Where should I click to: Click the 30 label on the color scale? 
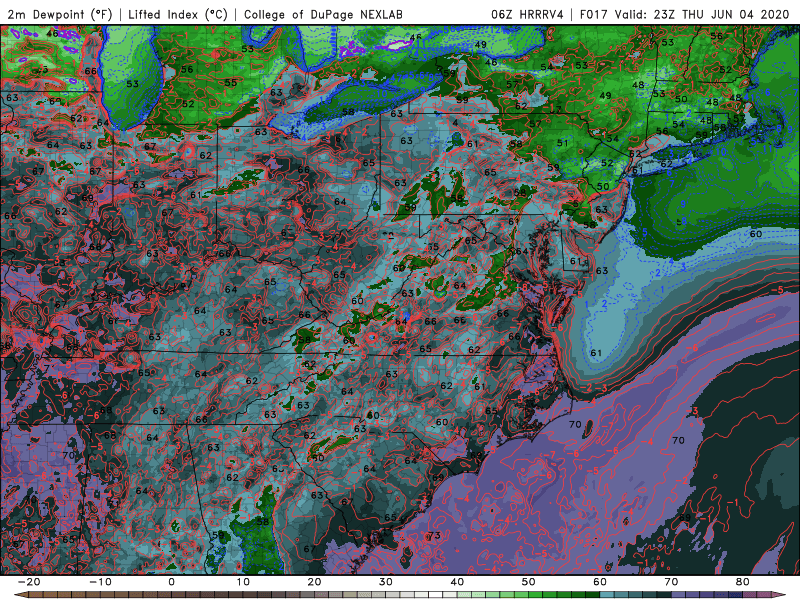tap(386, 582)
